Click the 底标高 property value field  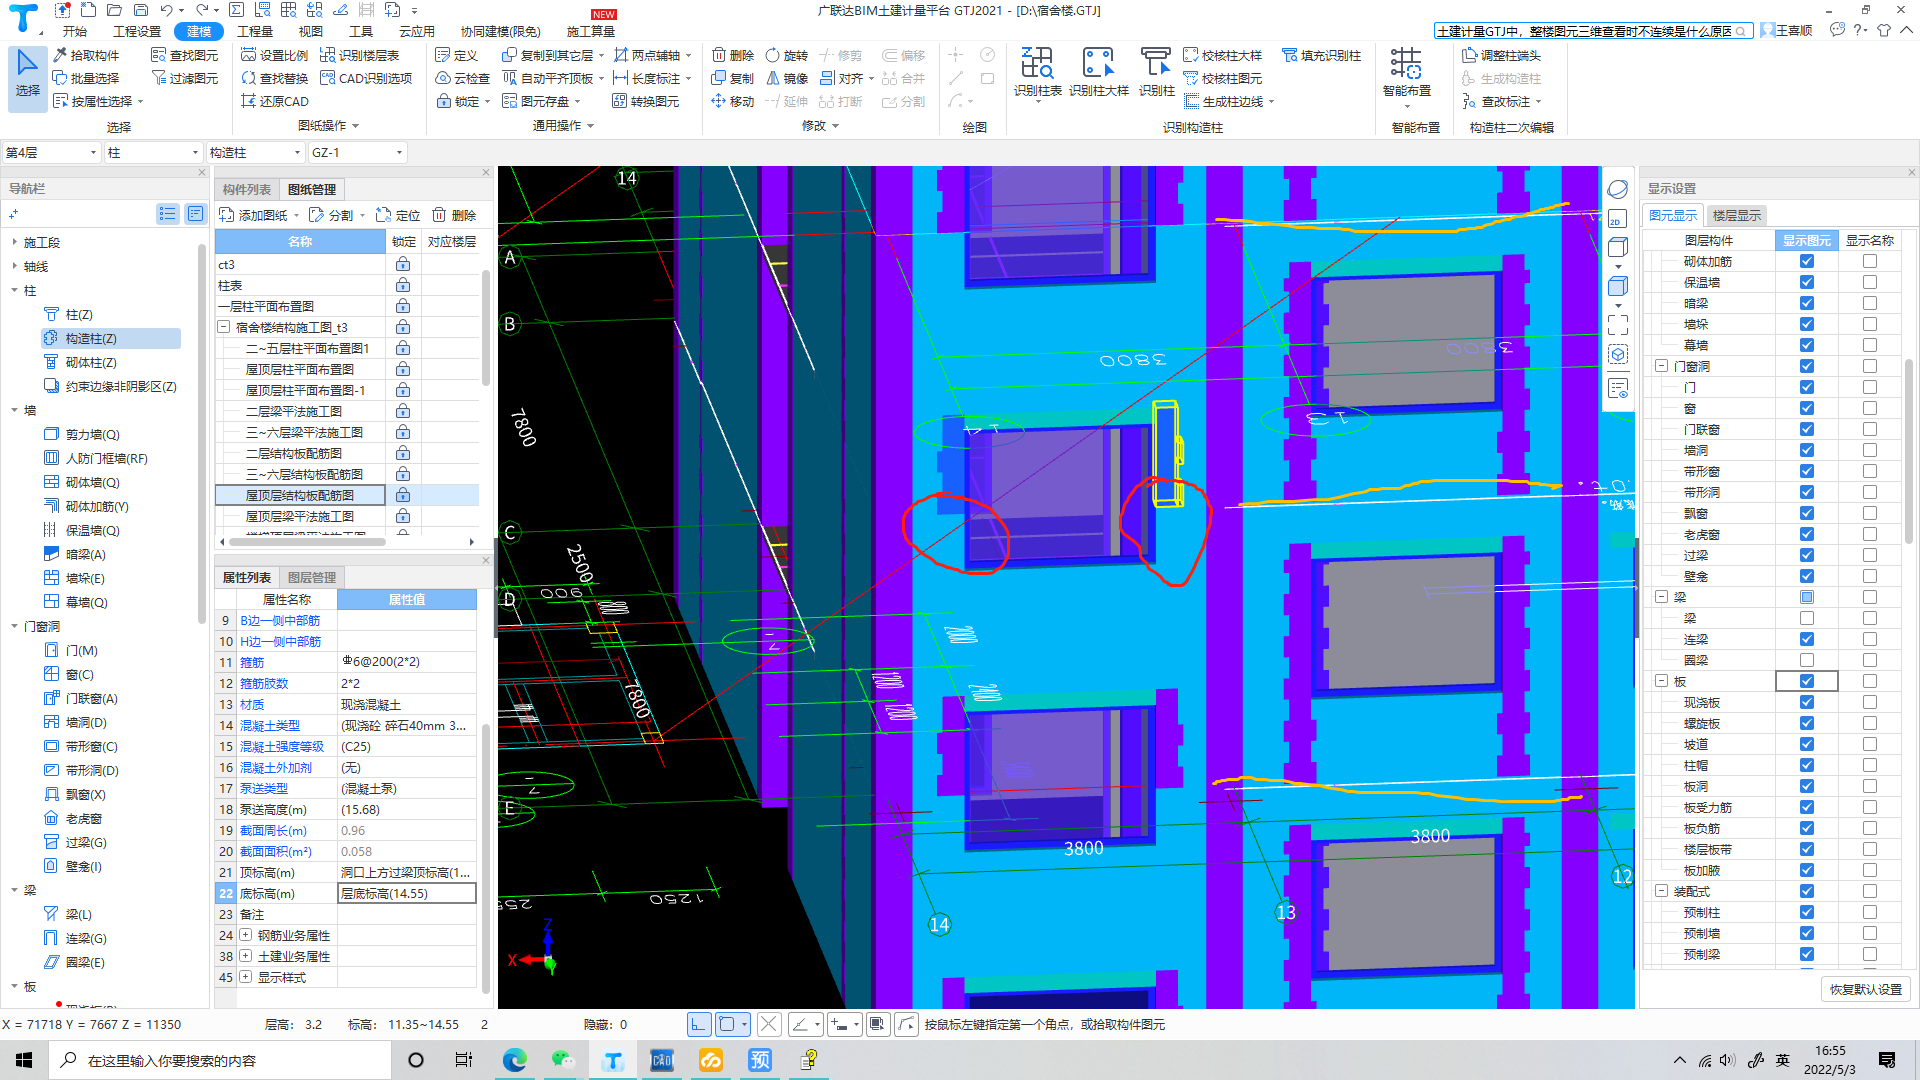406,894
